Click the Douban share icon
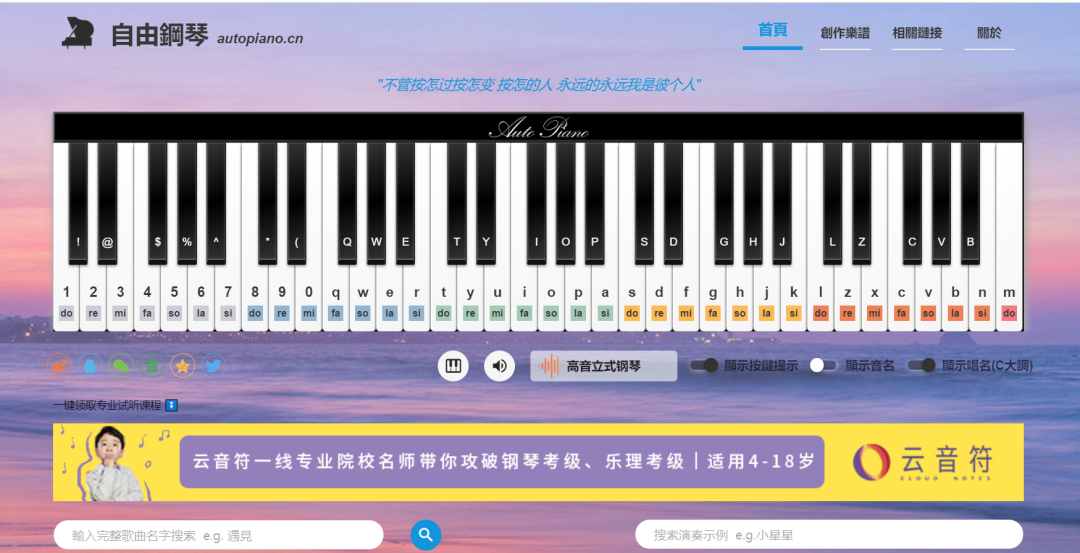 (x=152, y=366)
